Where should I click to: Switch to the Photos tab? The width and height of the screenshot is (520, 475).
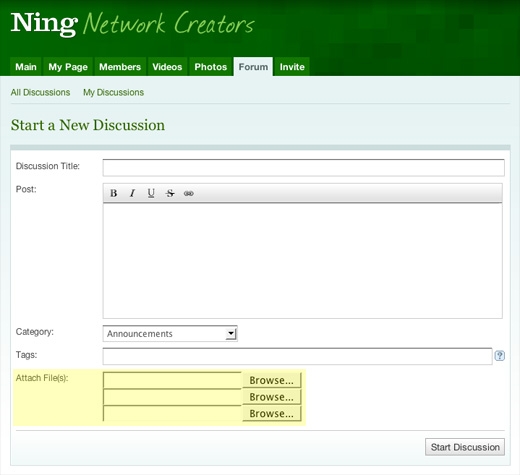211,67
